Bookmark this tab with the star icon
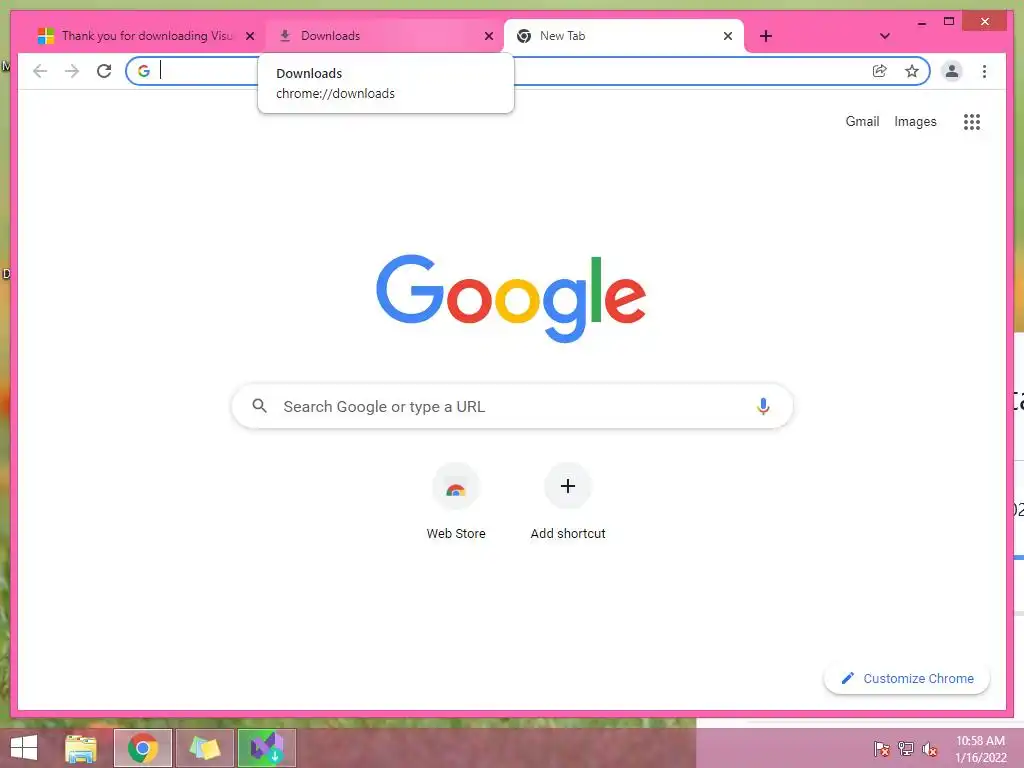 coord(912,71)
